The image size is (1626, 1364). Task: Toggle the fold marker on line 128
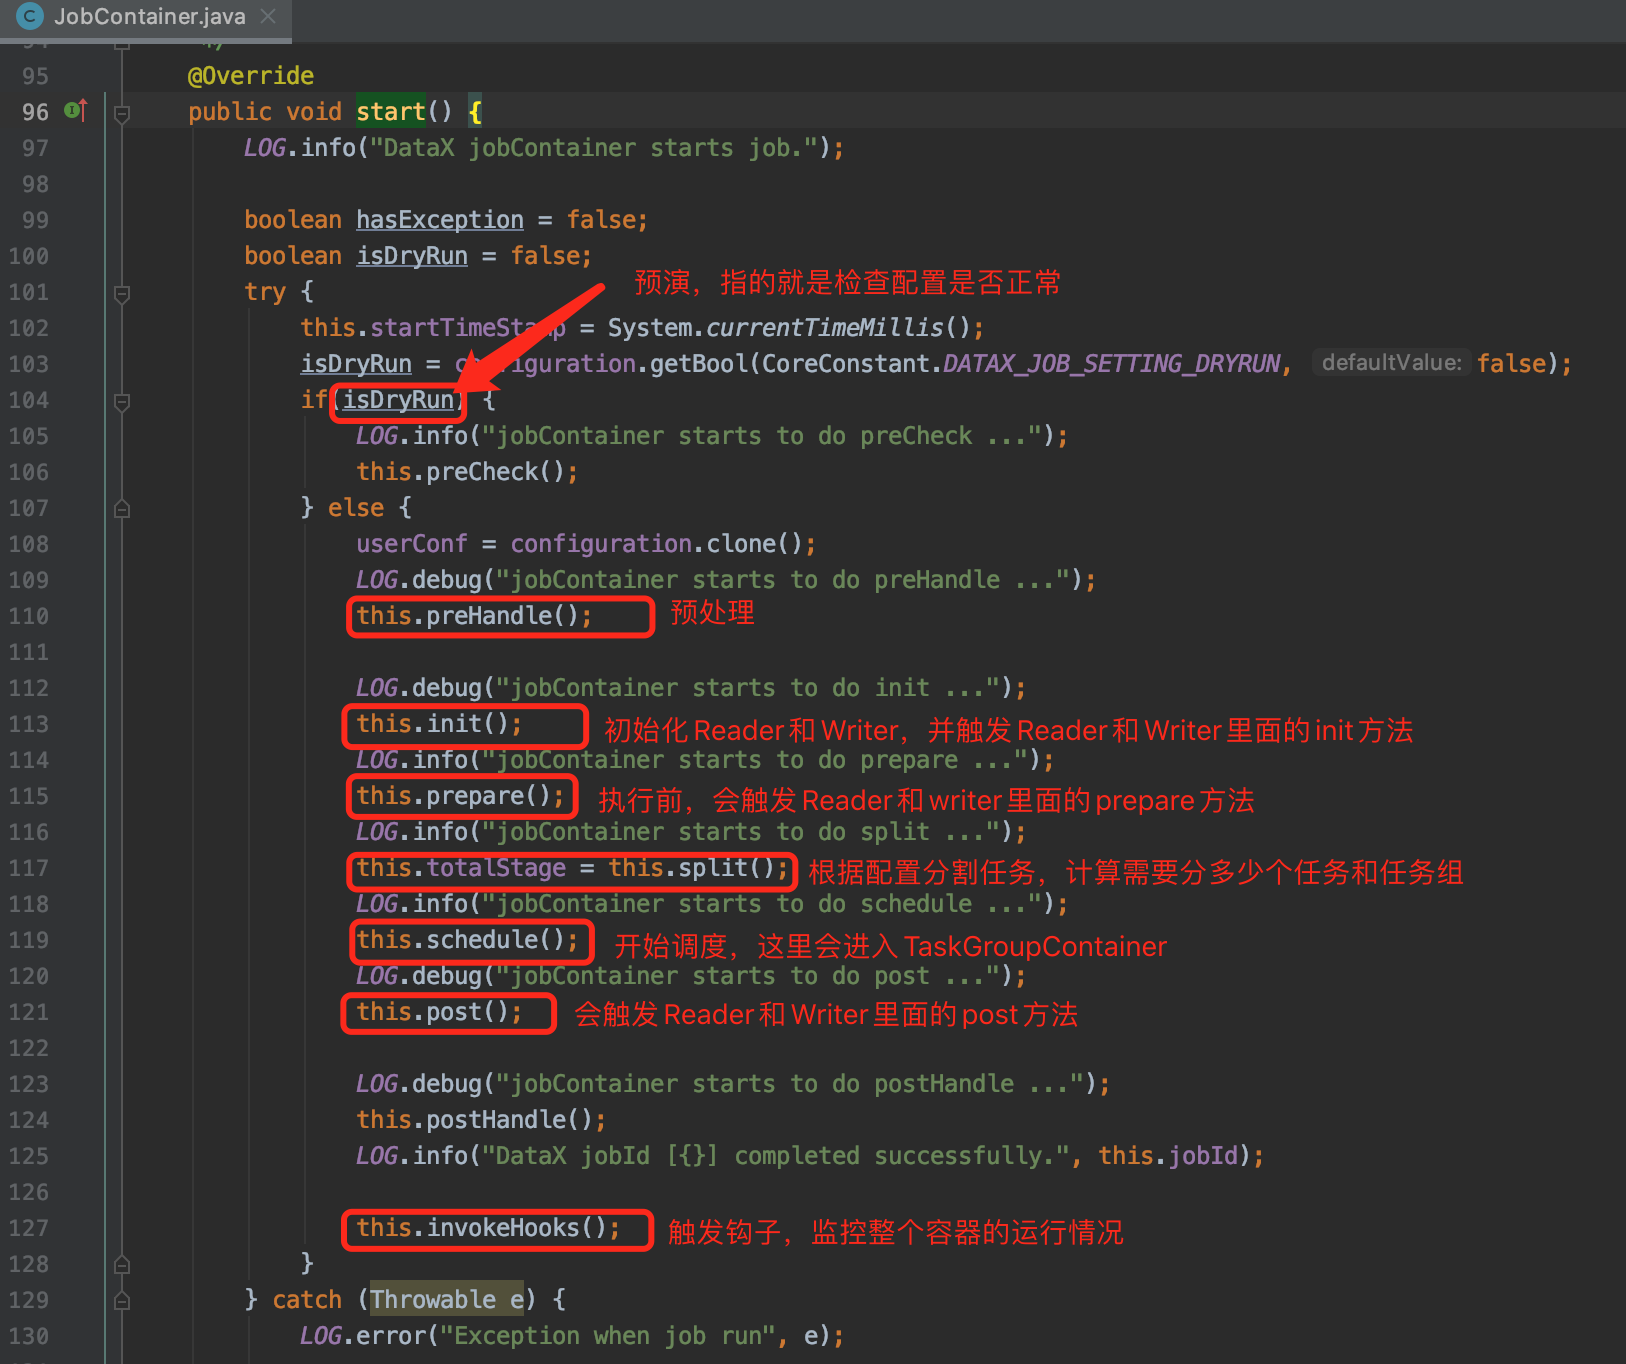(122, 1265)
